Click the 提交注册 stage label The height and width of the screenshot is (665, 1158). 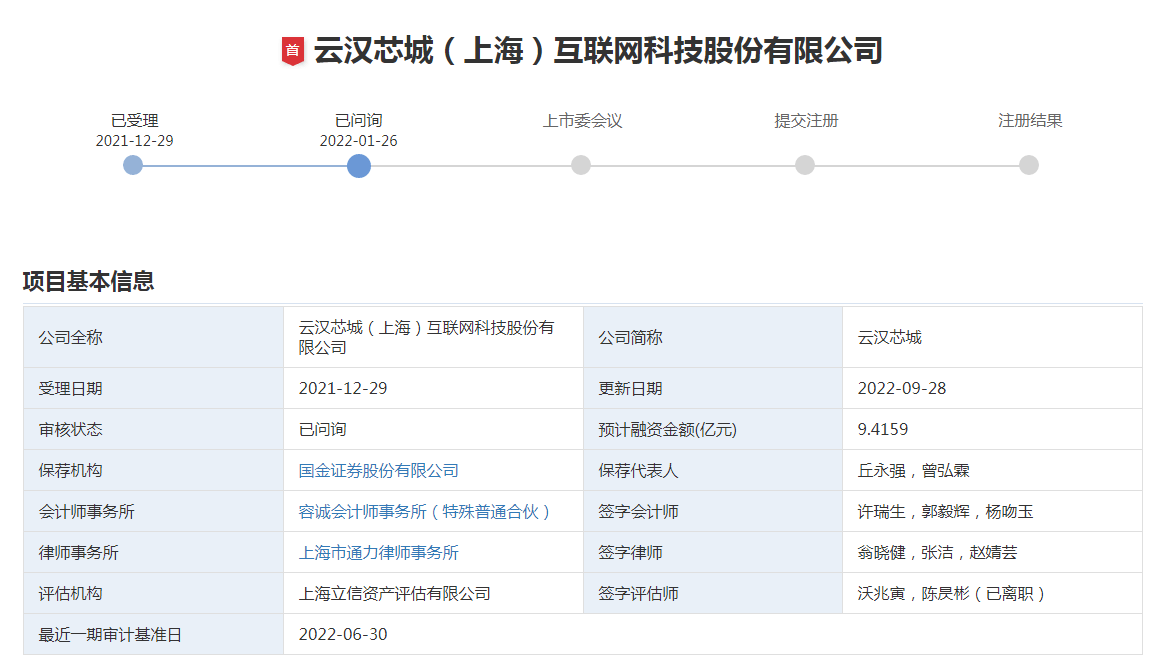click(x=806, y=120)
